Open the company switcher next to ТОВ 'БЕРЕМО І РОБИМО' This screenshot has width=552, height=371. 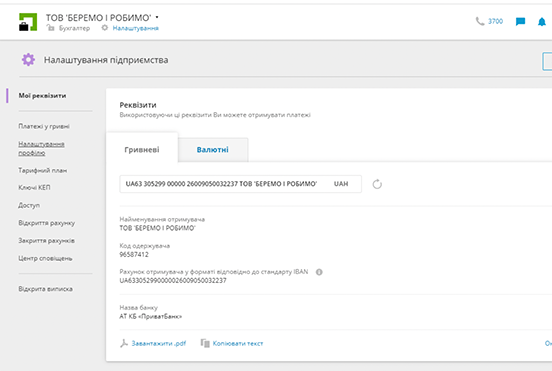click(157, 17)
